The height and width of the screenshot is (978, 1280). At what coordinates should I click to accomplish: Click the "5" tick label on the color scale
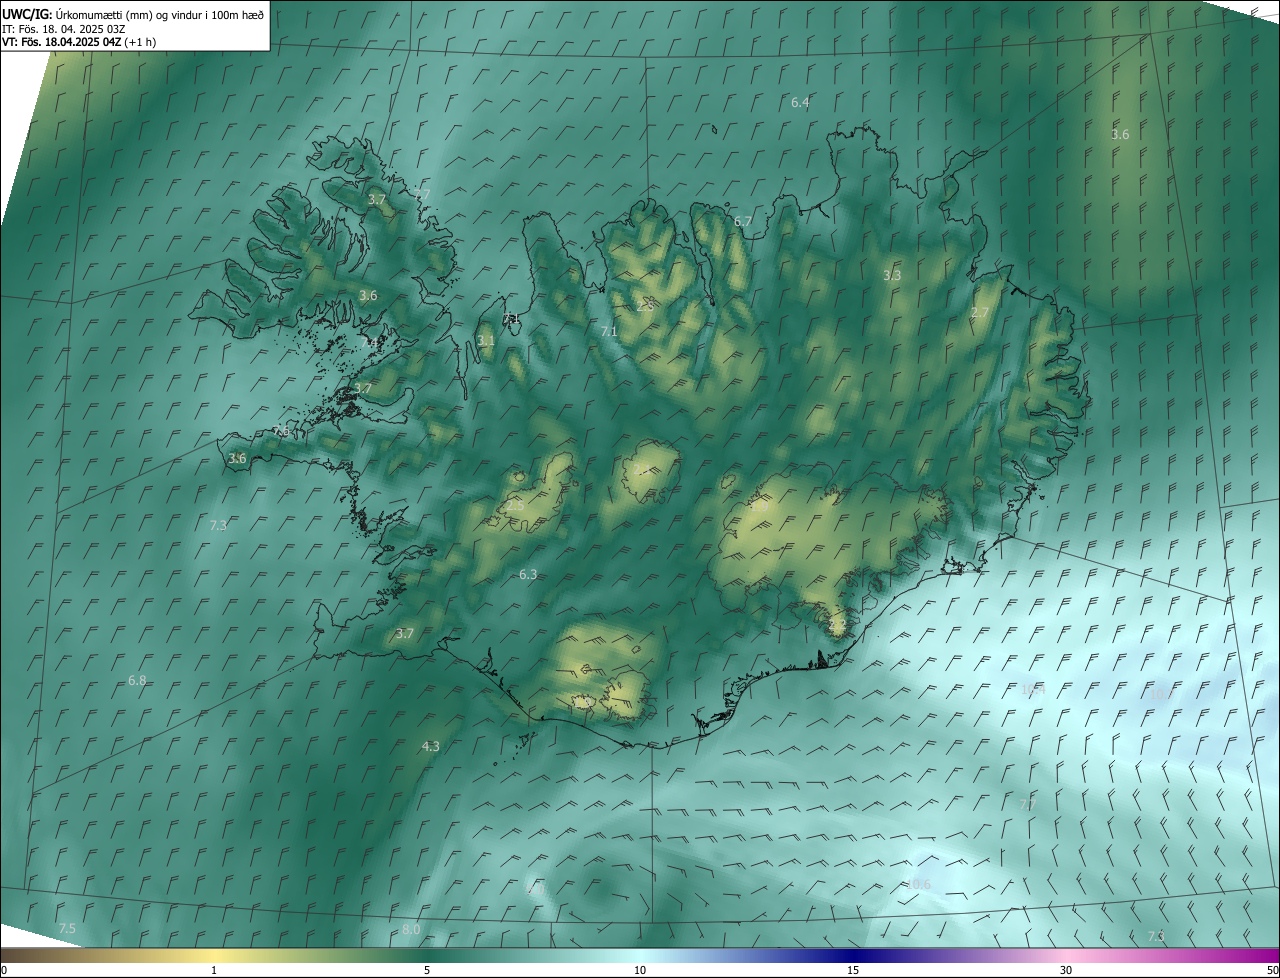coord(427,970)
